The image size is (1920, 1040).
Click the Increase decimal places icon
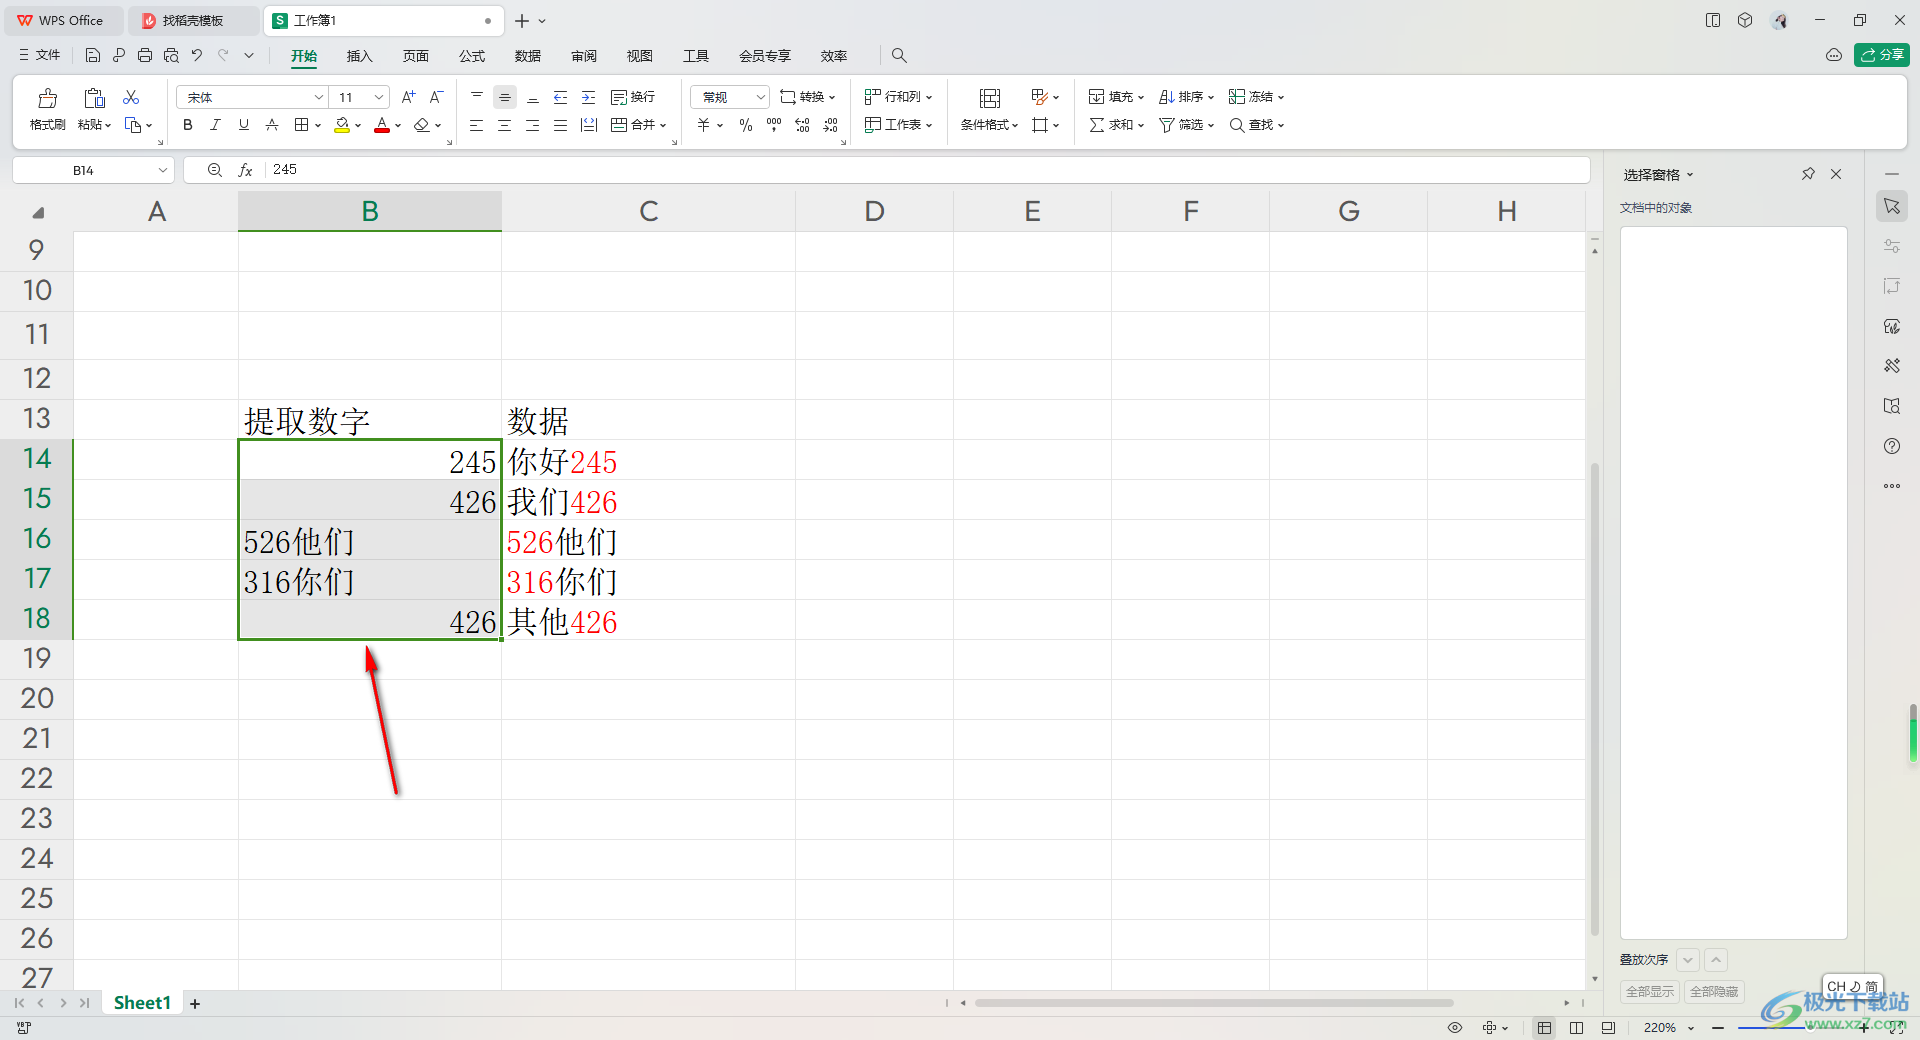(802, 125)
